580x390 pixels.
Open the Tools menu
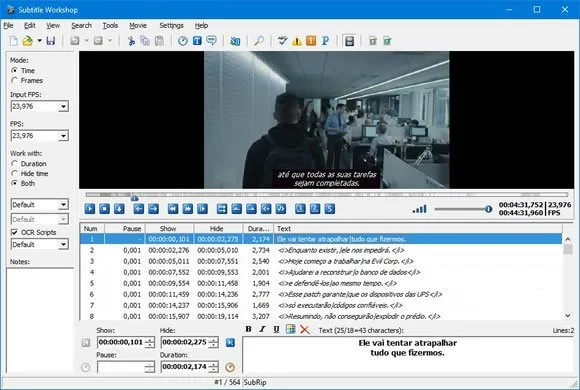point(110,25)
